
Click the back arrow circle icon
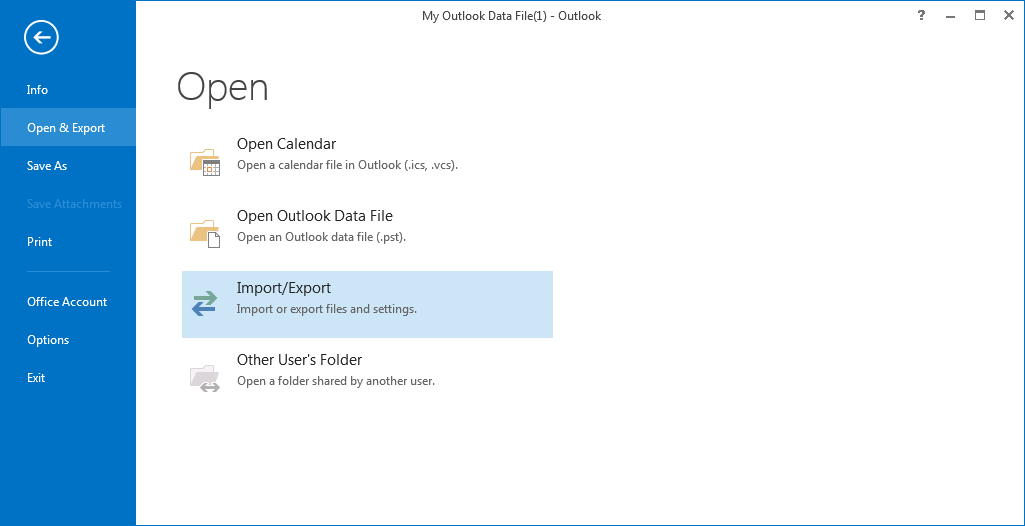(42, 37)
